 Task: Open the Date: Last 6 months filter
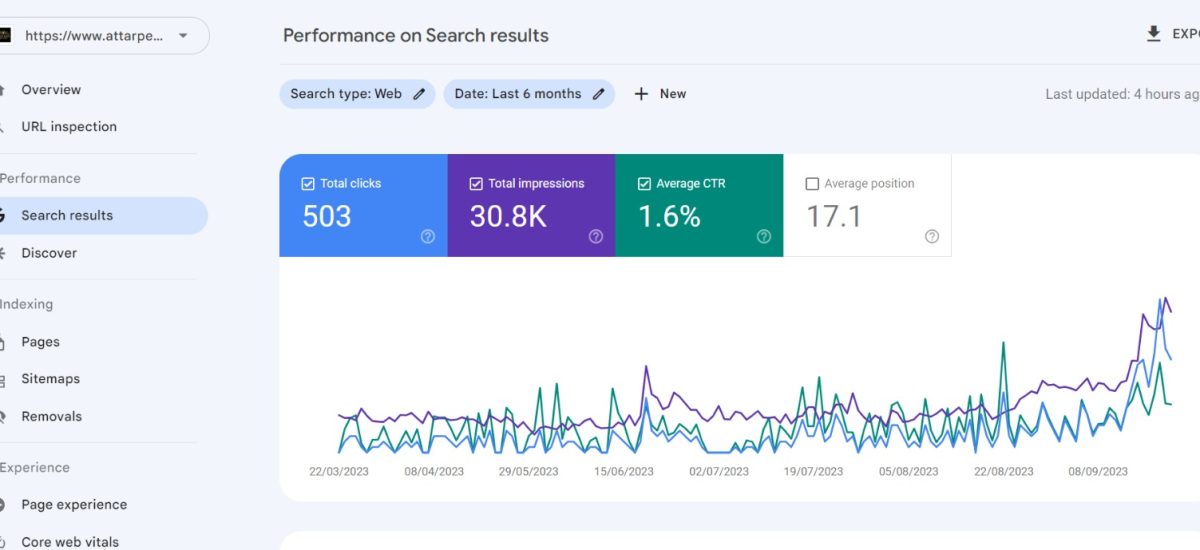[517, 94]
